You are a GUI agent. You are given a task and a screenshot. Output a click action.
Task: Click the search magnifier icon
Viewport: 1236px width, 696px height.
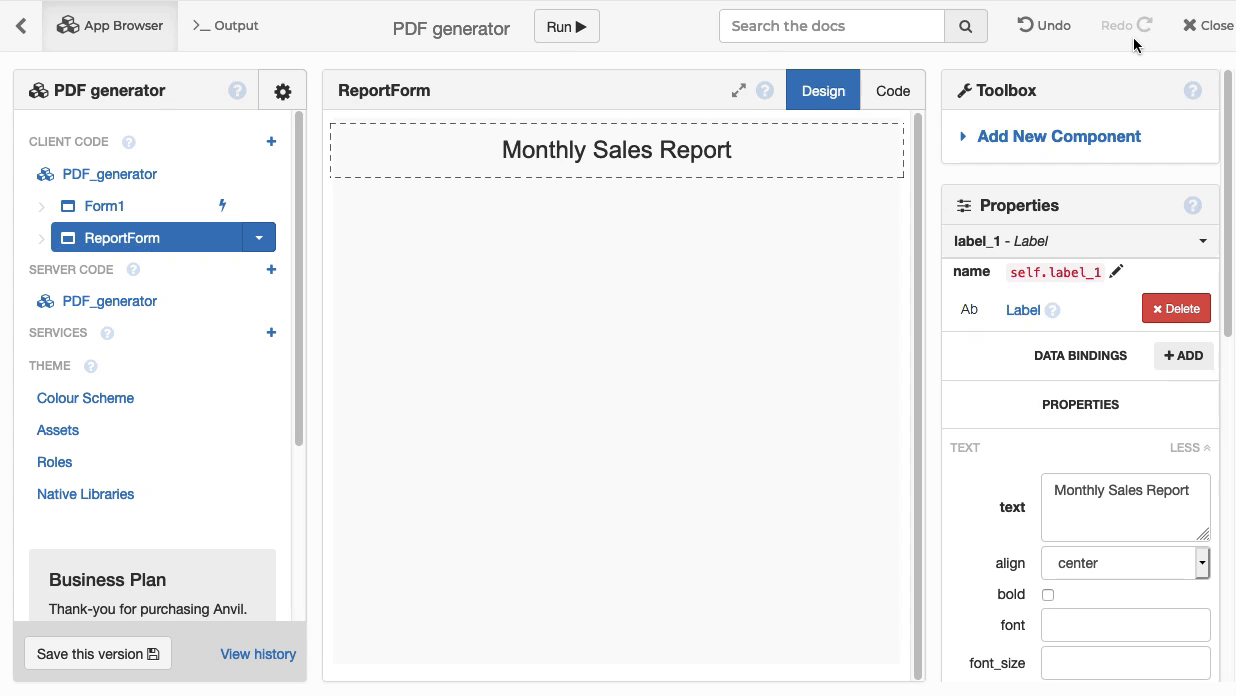[x=965, y=27]
